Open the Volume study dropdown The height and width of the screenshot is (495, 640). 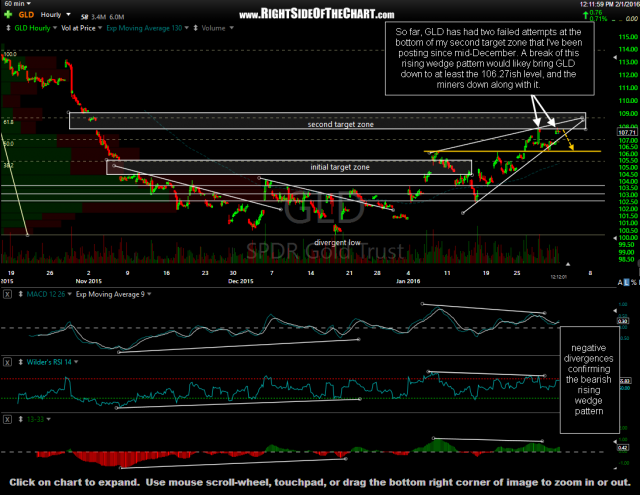(x=231, y=28)
